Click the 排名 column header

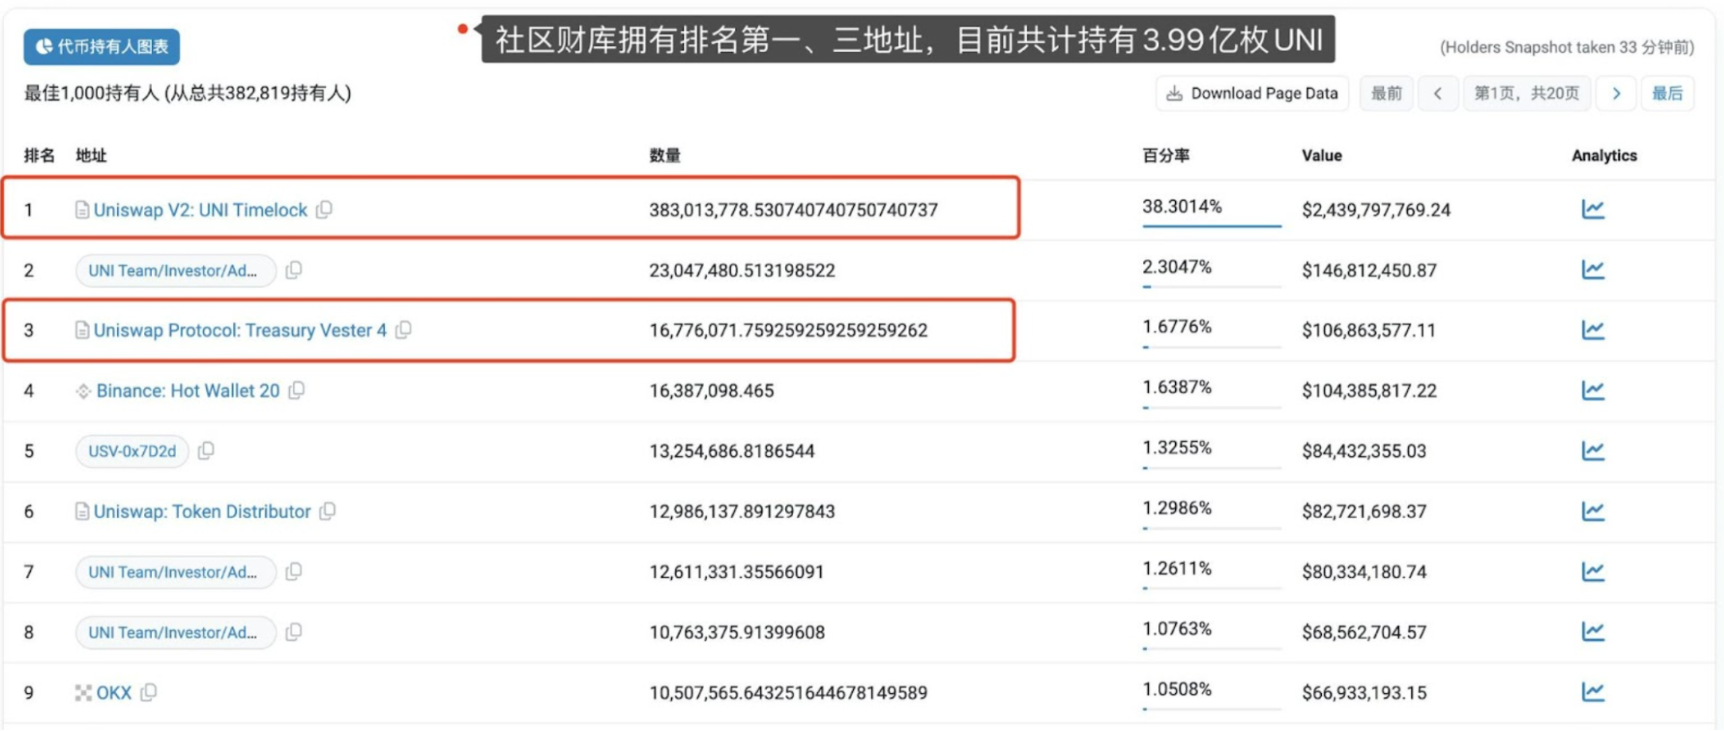tap(40, 155)
